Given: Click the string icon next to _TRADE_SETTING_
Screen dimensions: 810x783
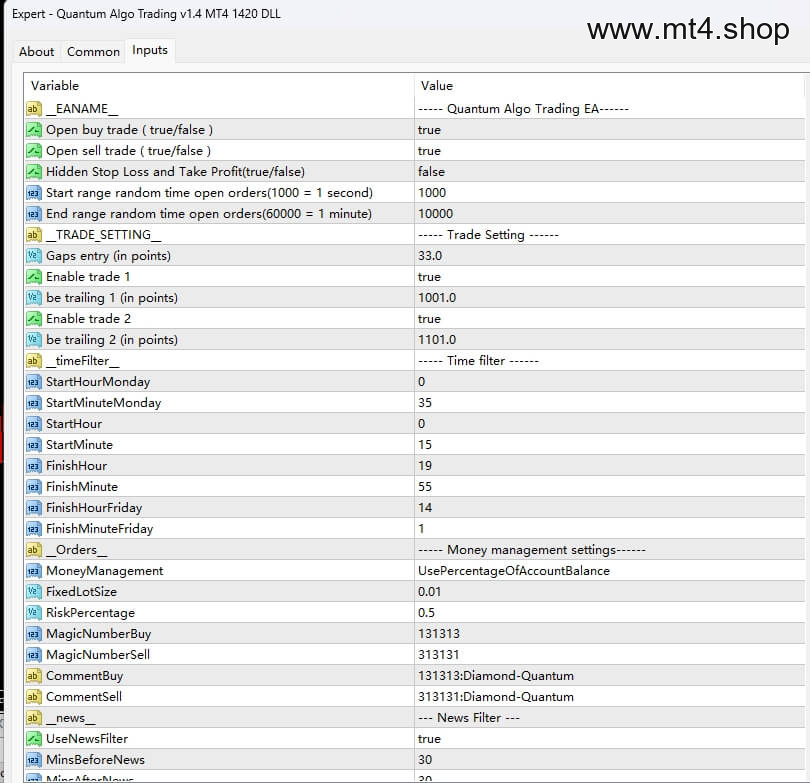Looking at the screenshot, I should (x=34, y=235).
